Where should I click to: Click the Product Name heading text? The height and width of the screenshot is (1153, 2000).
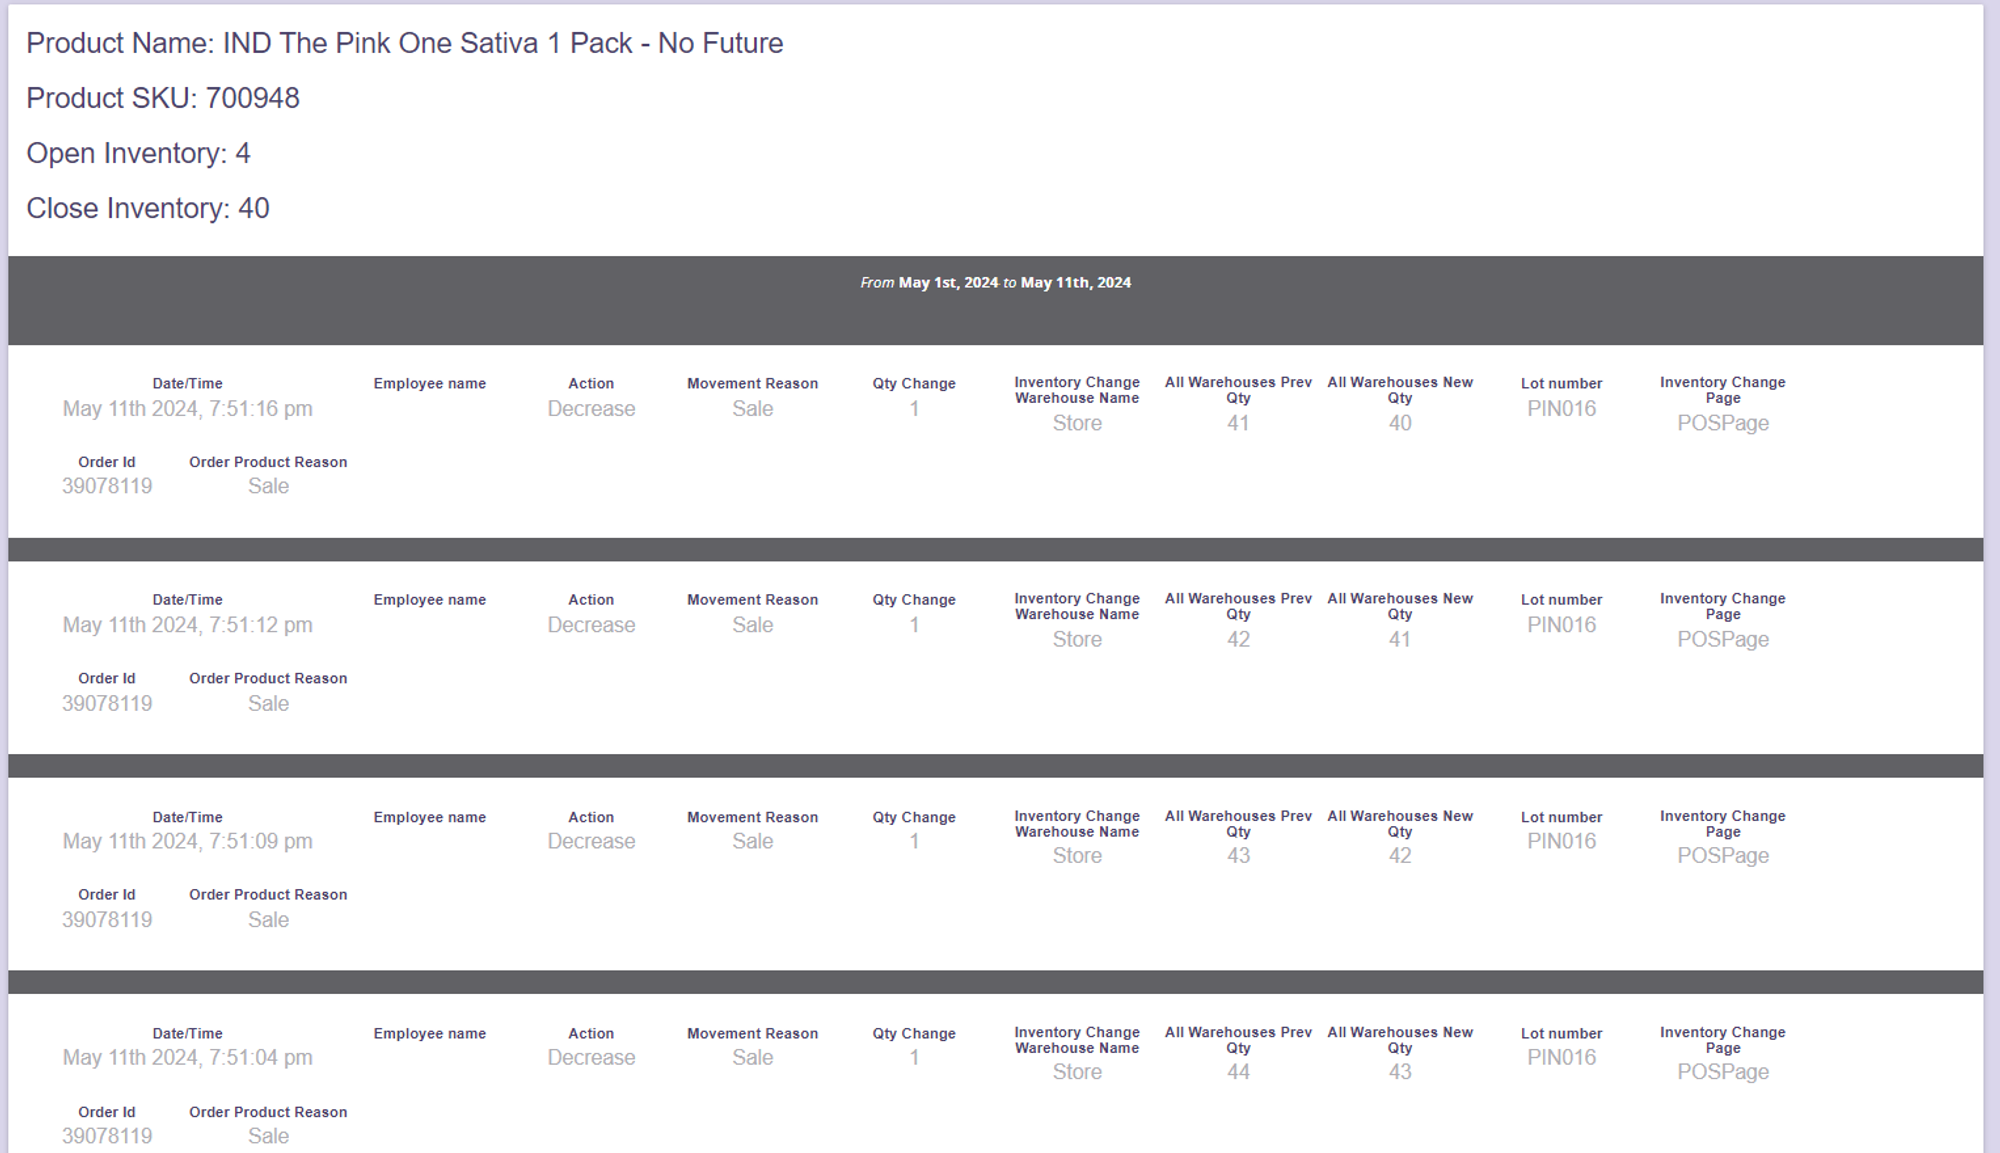click(404, 43)
